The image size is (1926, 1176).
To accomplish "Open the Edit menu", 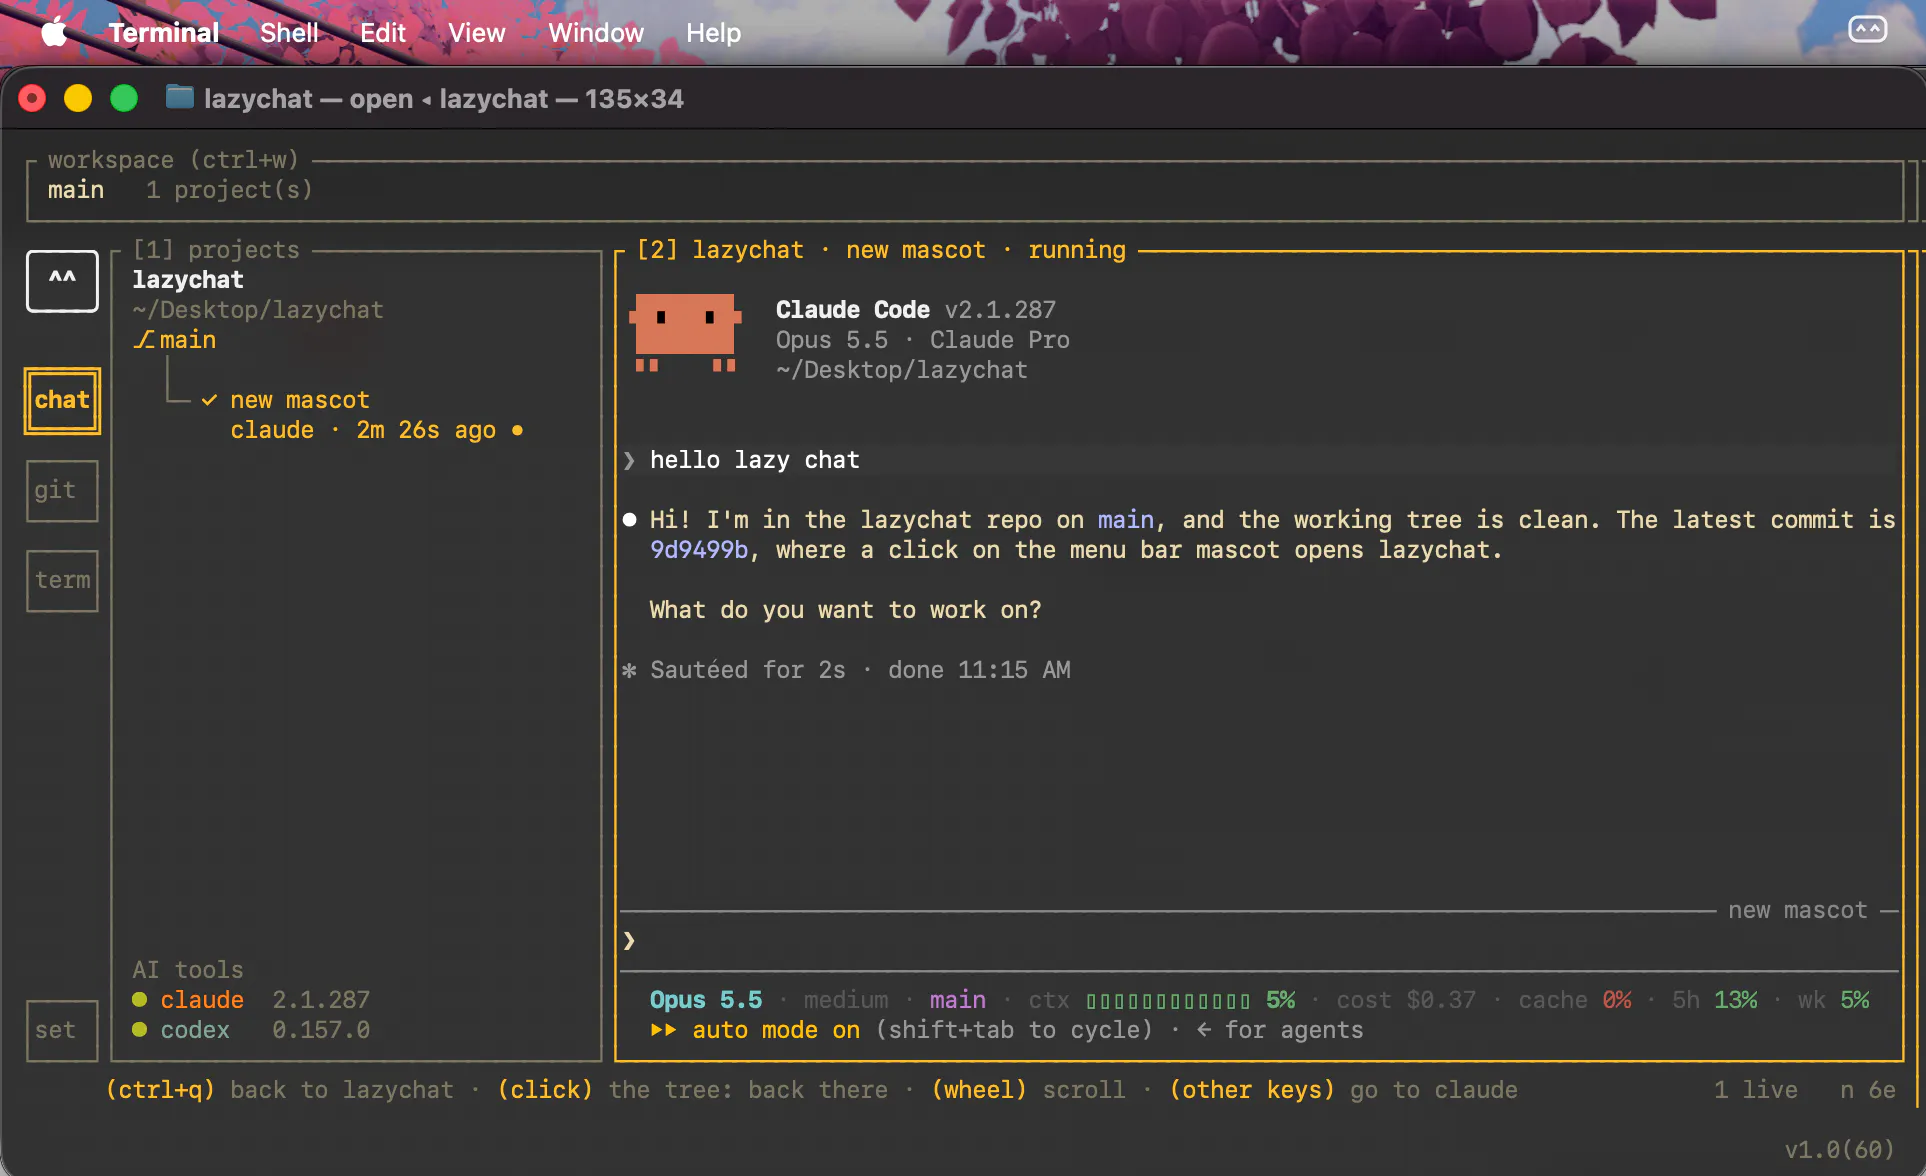I will click(382, 33).
